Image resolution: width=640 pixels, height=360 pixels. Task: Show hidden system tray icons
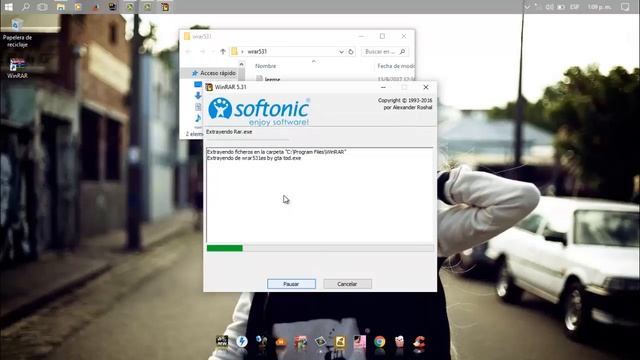click(x=527, y=7)
